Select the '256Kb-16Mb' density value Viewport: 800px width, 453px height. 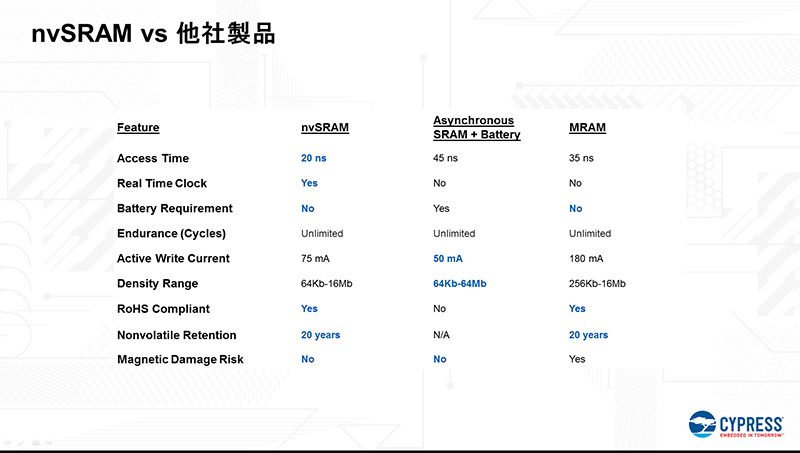click(x=597, y=284)
